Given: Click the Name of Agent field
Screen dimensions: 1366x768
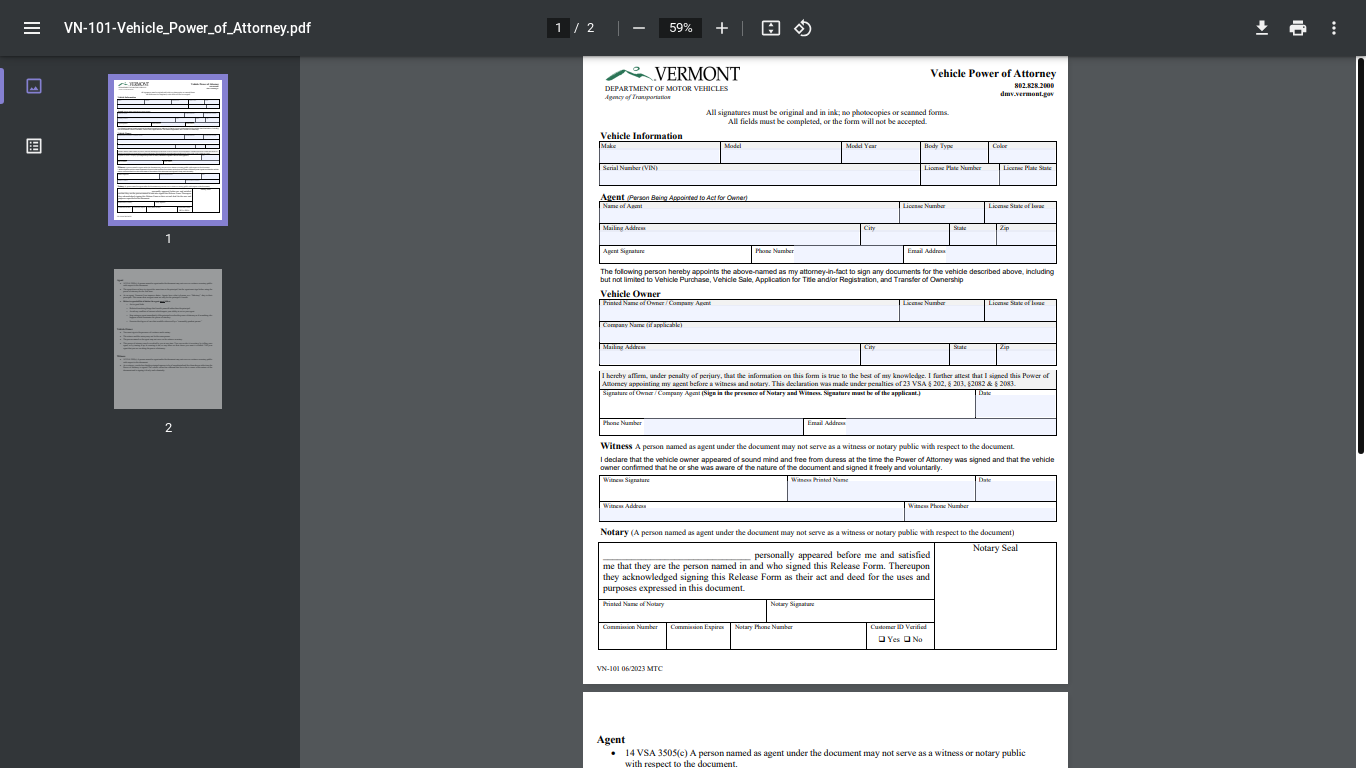Looking at the screenshot, I should pyautogui.click(x=749, y=213).
